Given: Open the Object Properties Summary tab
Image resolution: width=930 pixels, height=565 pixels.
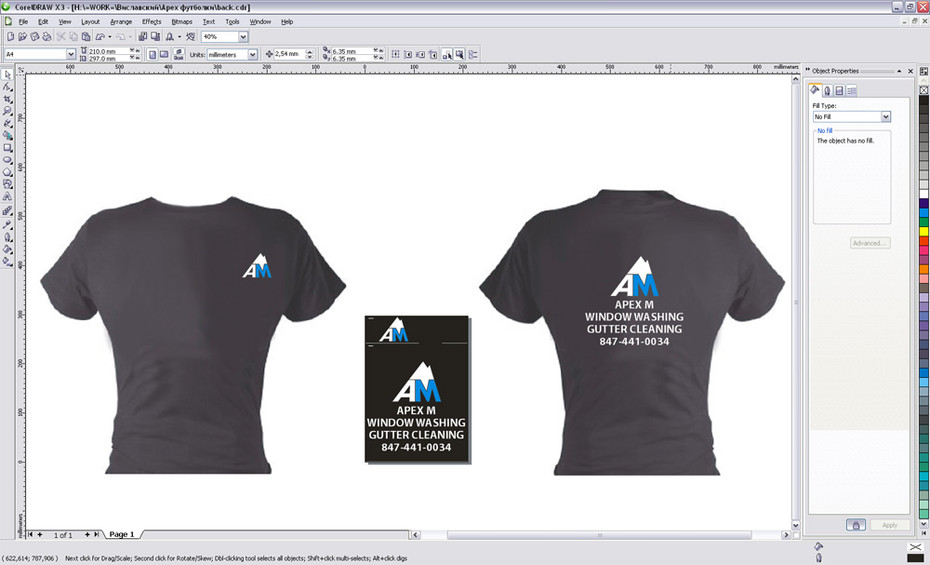Looking at the screenshot, I should 852,91.
